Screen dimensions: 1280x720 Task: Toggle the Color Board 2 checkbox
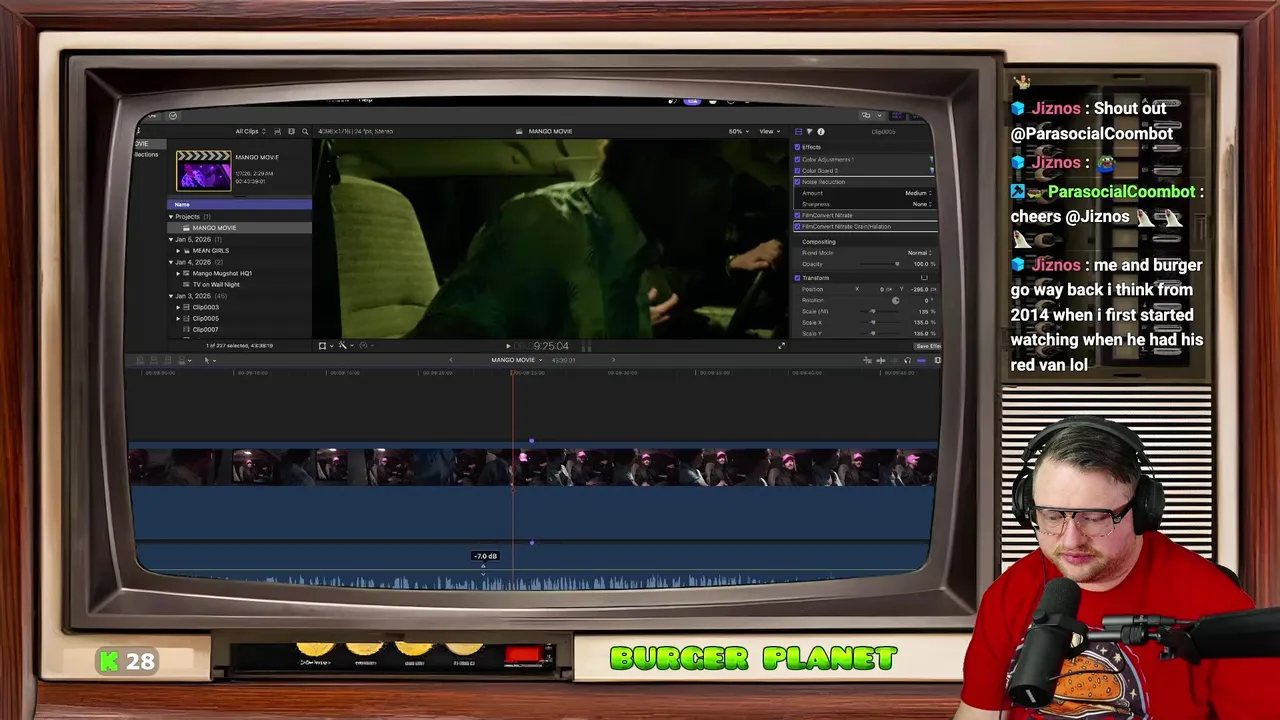[797, 170]
